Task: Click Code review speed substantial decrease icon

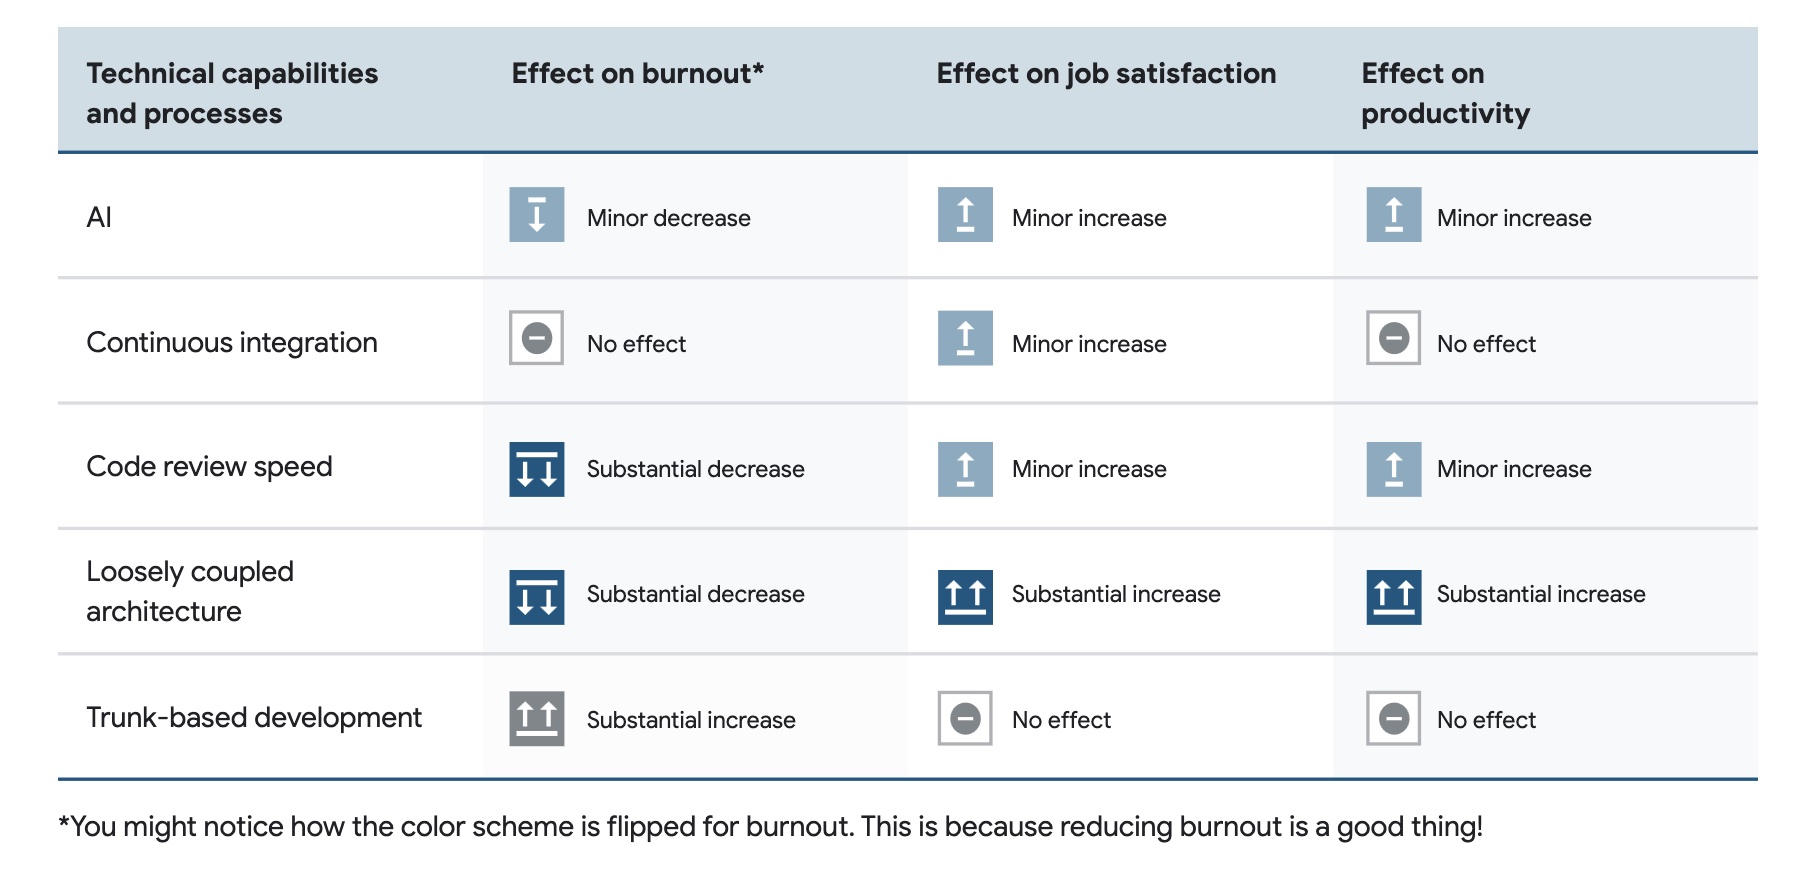Action: pos(537,469)
